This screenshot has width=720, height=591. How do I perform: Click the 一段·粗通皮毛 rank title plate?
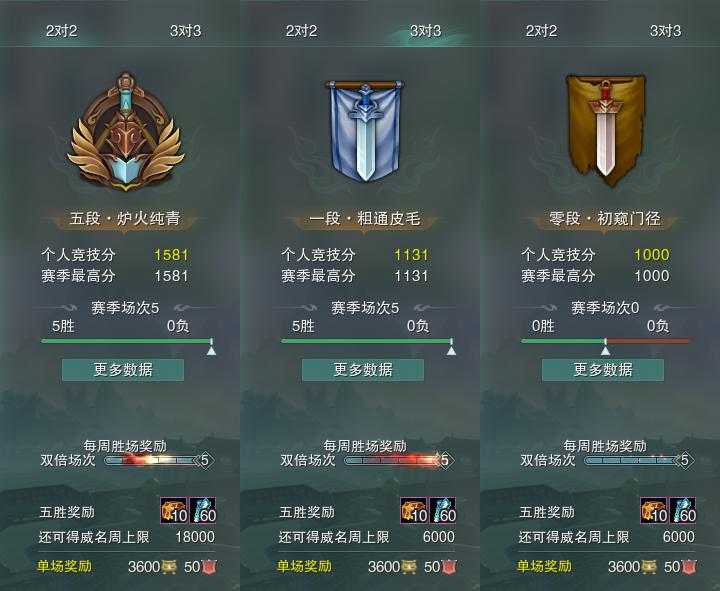(365, 218)
